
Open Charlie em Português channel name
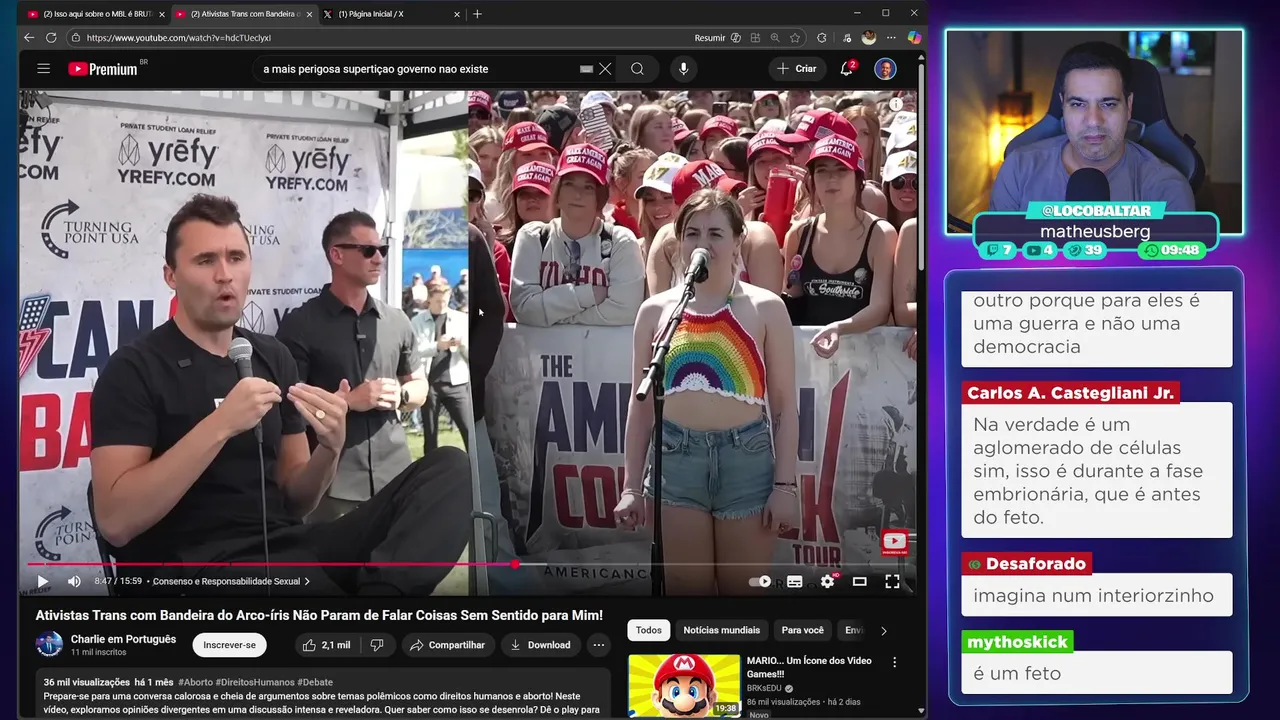click(123, 639)
